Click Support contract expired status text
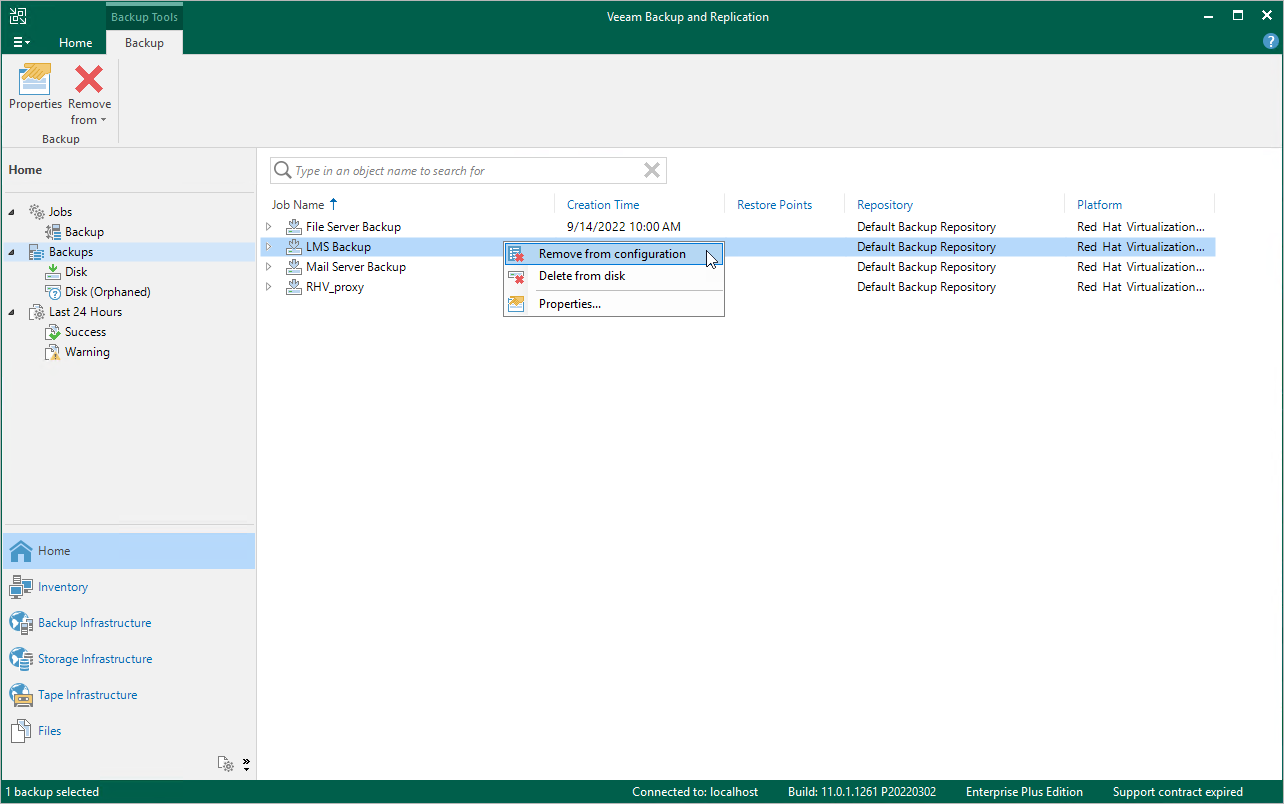 point(1177,792)
